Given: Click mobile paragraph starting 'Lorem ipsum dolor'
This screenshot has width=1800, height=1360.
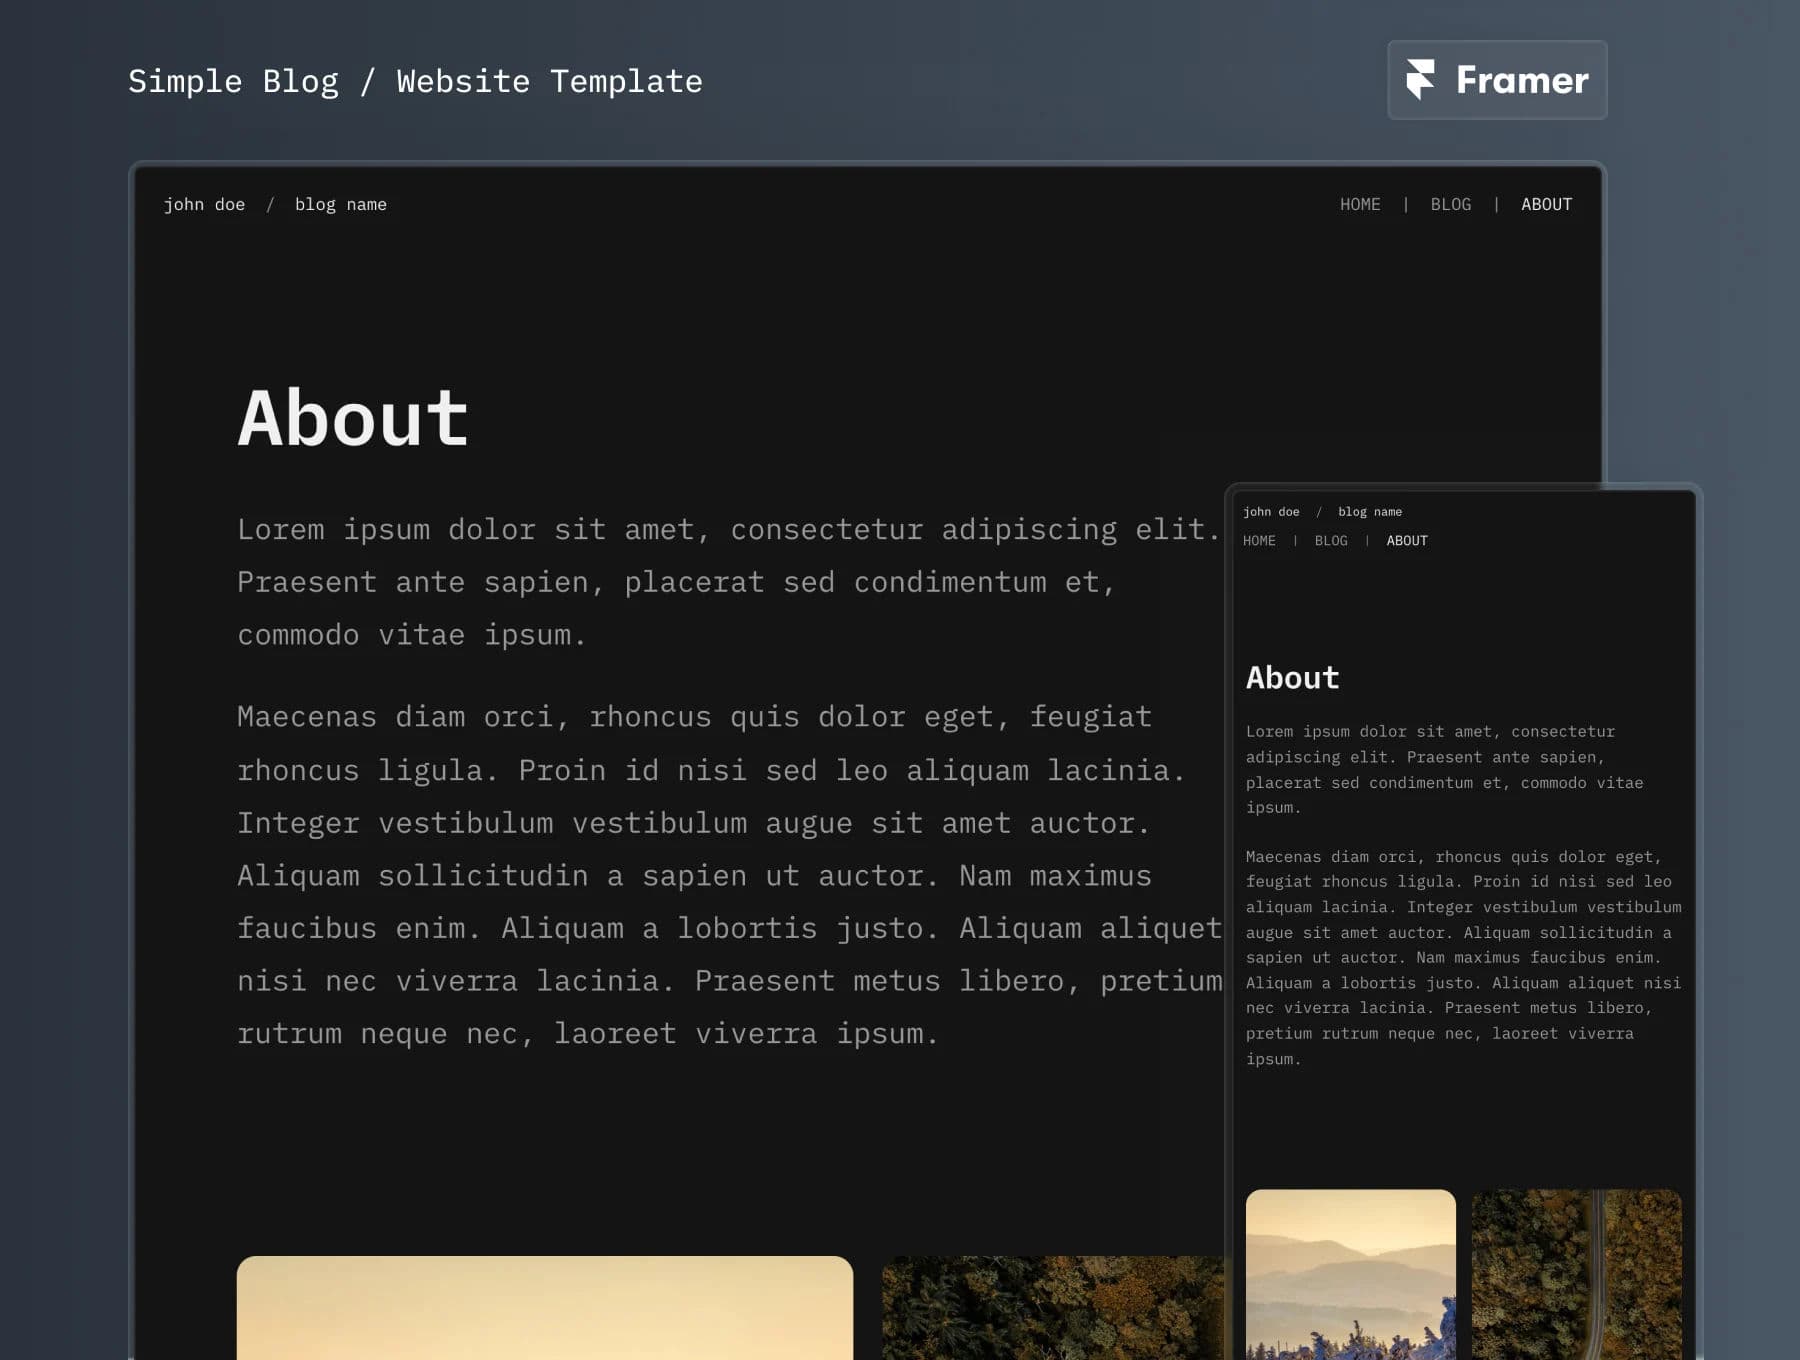Looking at the screenshot, I should point(1445,770).
